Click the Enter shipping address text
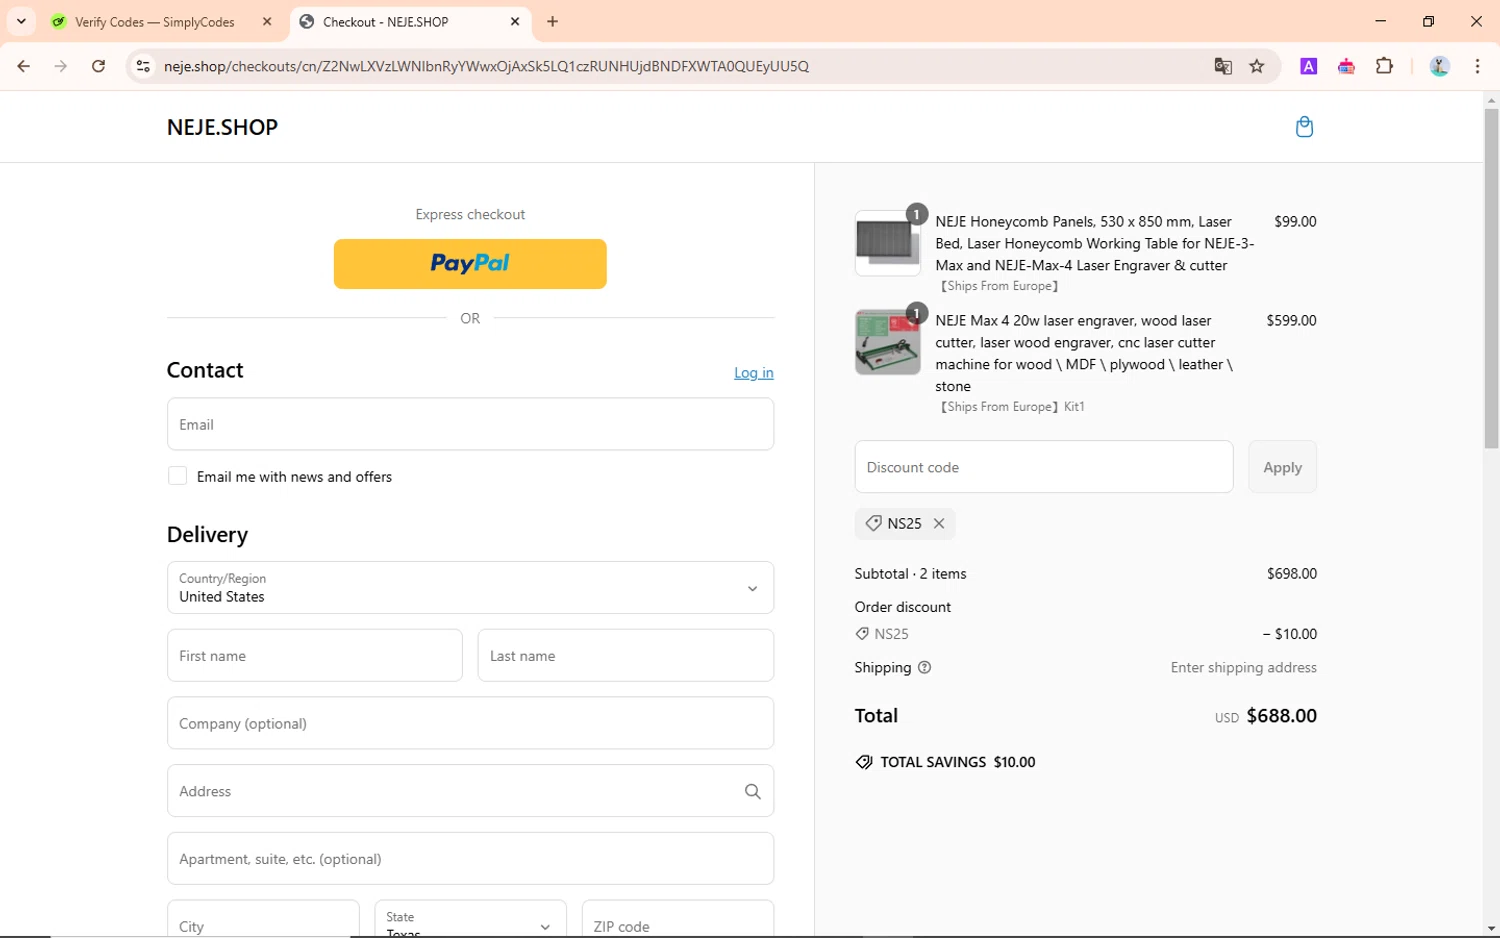This screenshot has height=938, width=1500. 1244,668
